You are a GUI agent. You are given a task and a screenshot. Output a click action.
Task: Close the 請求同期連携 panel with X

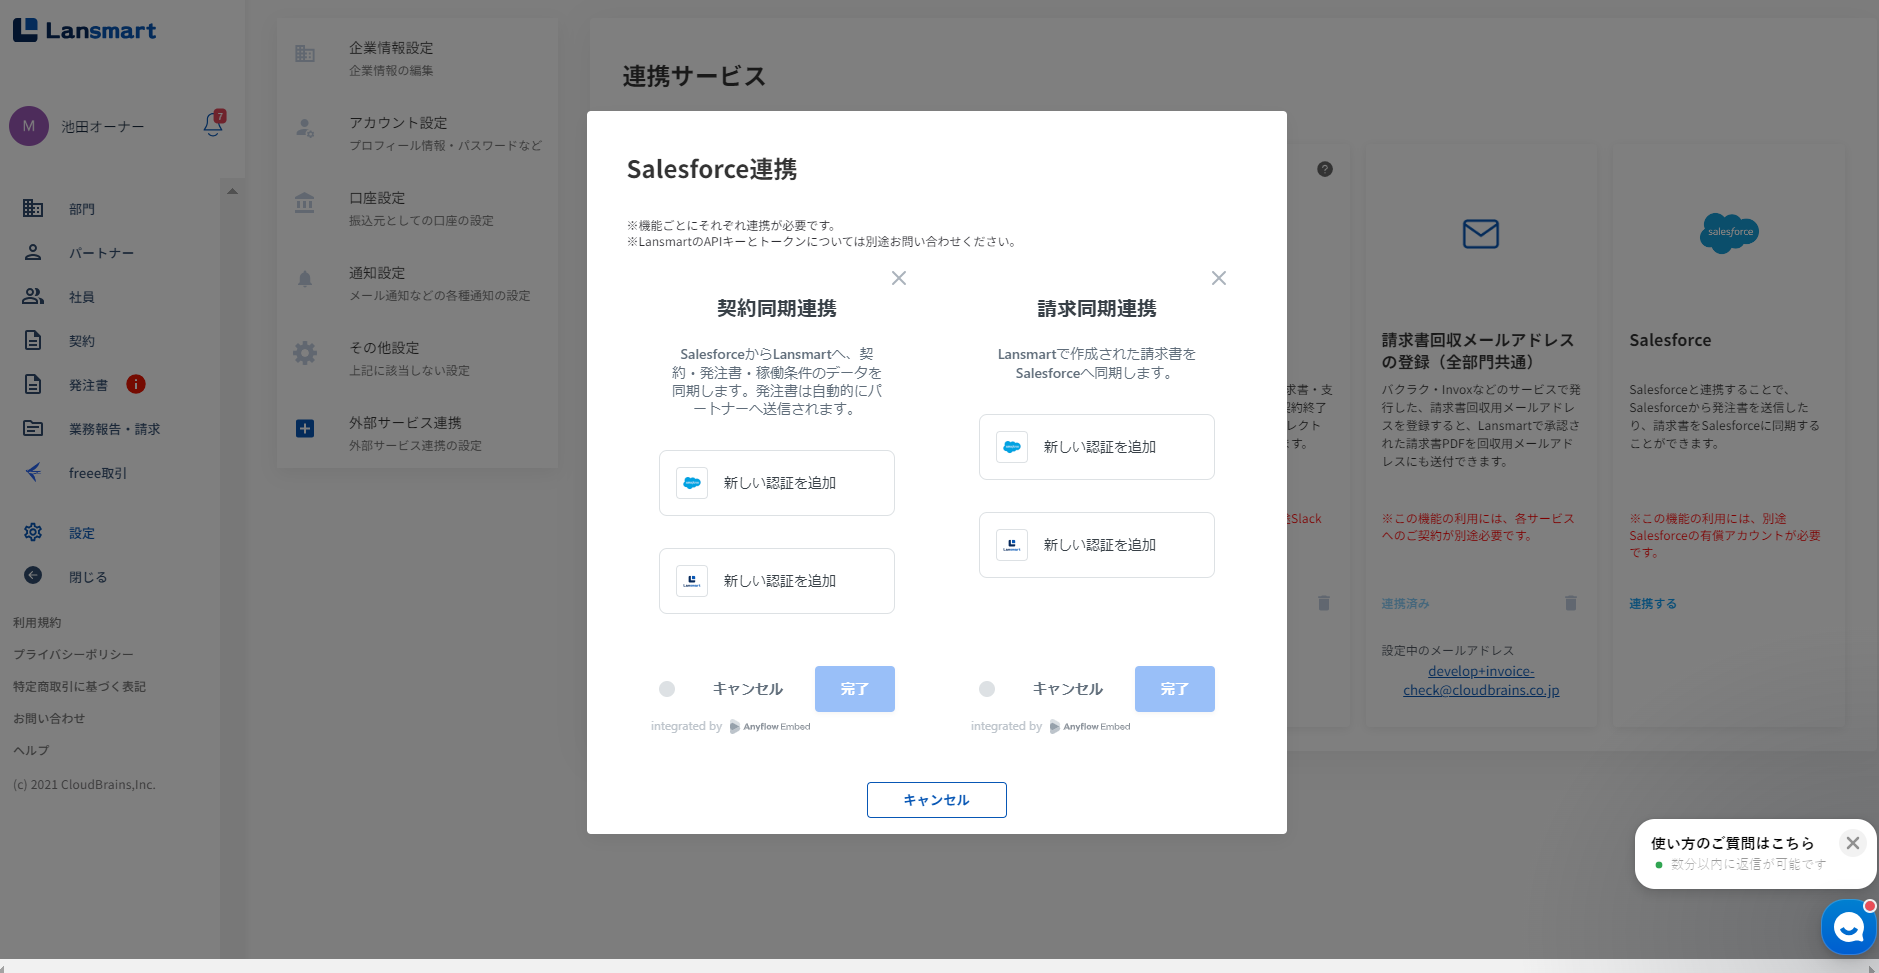(x=1219, y=278)
